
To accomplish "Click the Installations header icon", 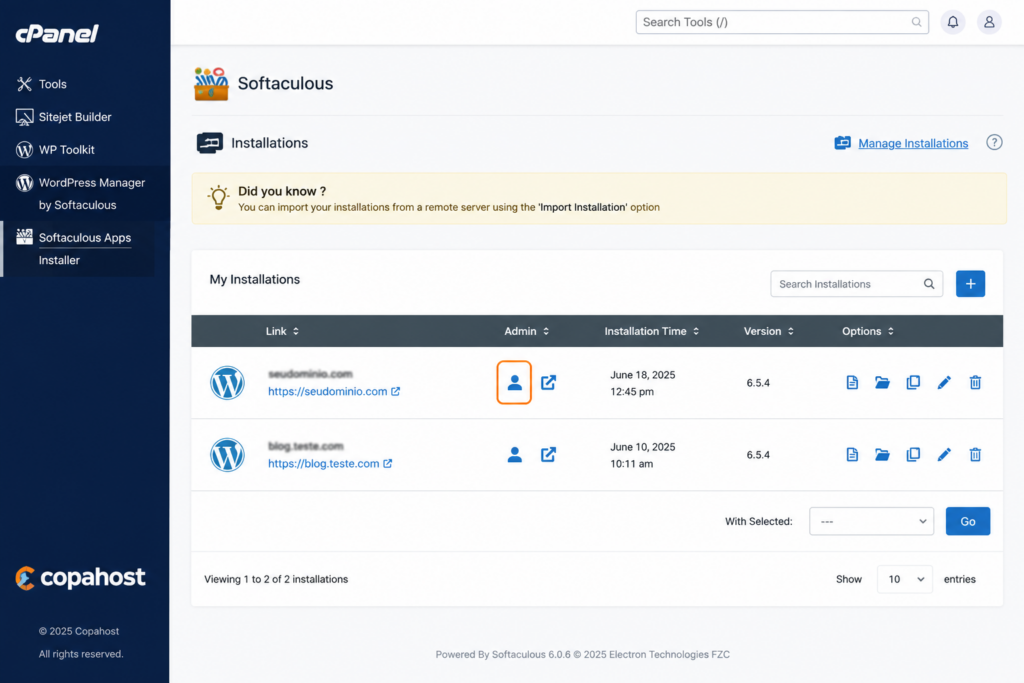I will [210, 143].
